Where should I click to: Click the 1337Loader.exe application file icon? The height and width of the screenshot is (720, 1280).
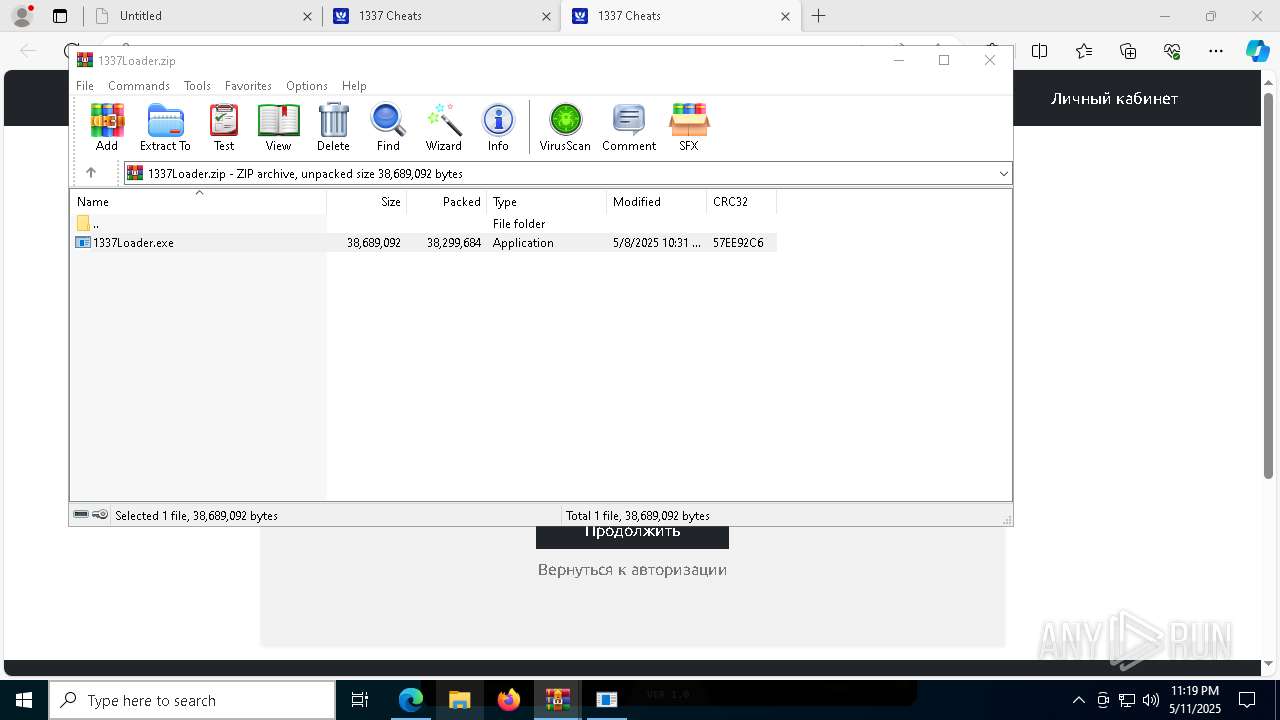[83, 243]
